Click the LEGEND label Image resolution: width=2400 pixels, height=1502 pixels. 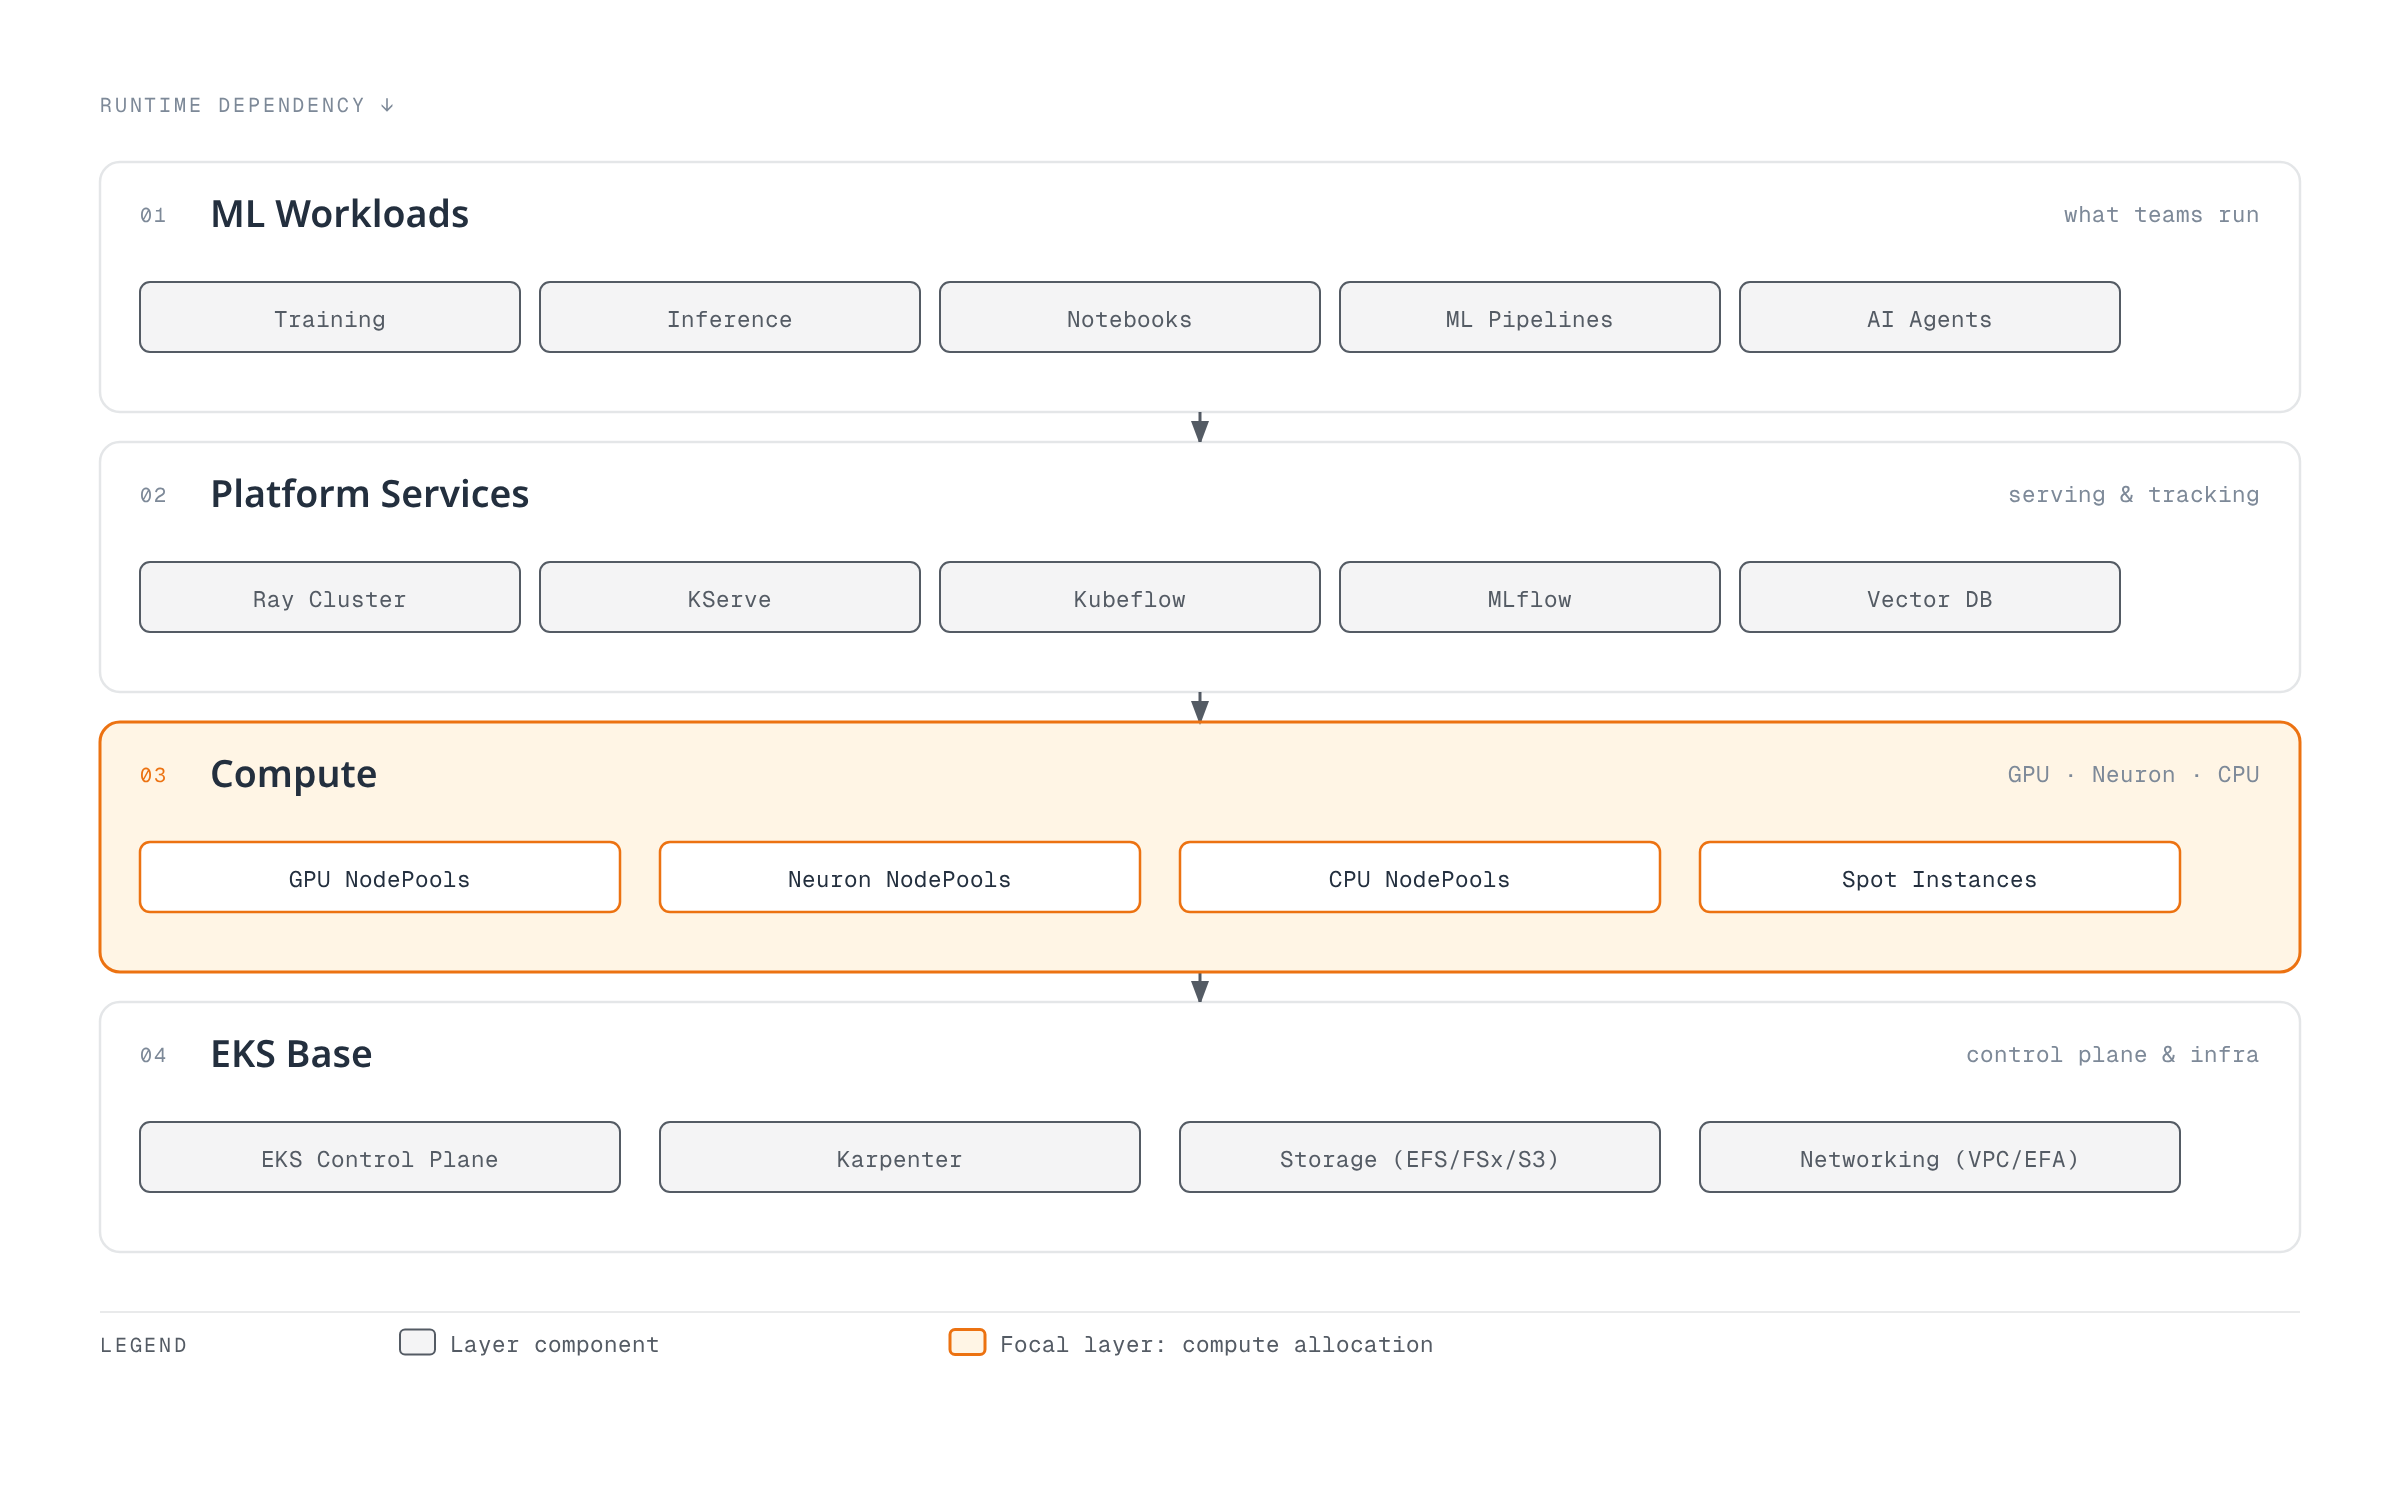pos(144,1345)
